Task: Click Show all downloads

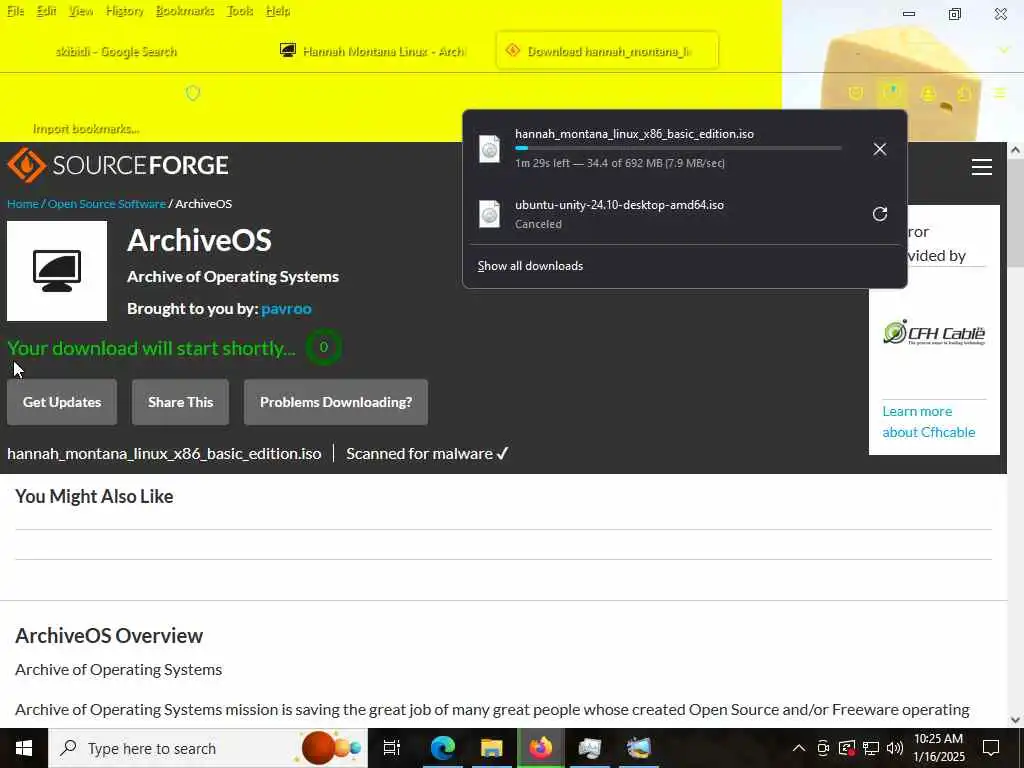Action: pyautogui.click(x=530, y=266)
